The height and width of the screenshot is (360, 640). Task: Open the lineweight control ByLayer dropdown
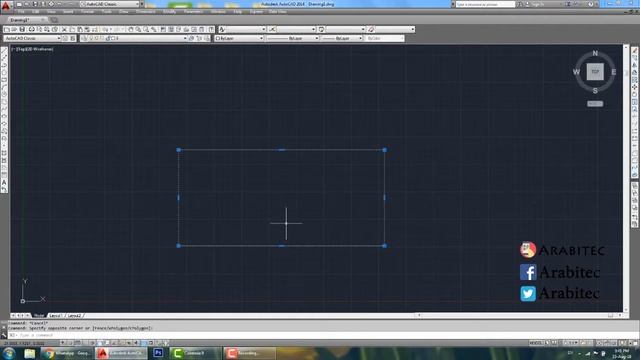tap(342, 38)
